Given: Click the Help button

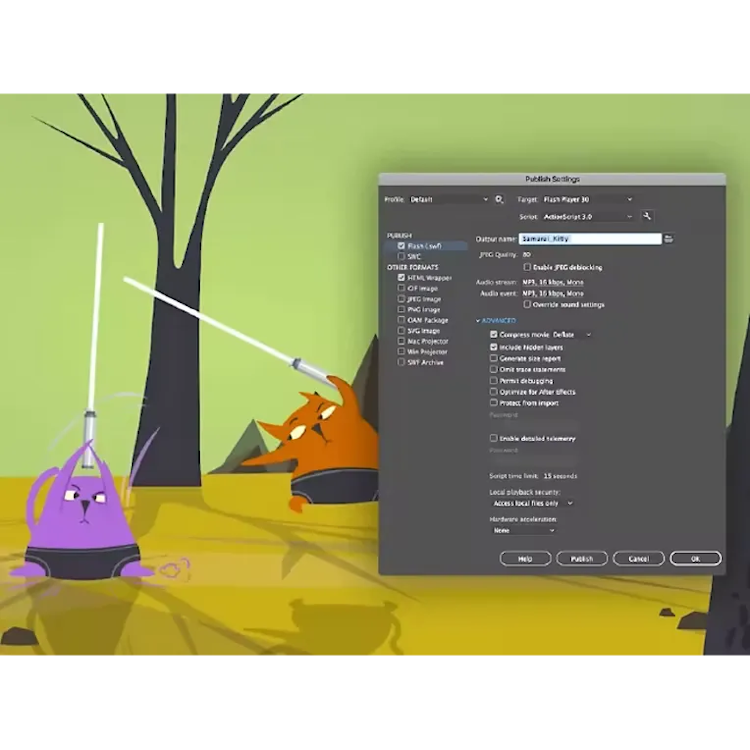Looking at the screenshot, I should pyautogui.click(x=525, y=559).
